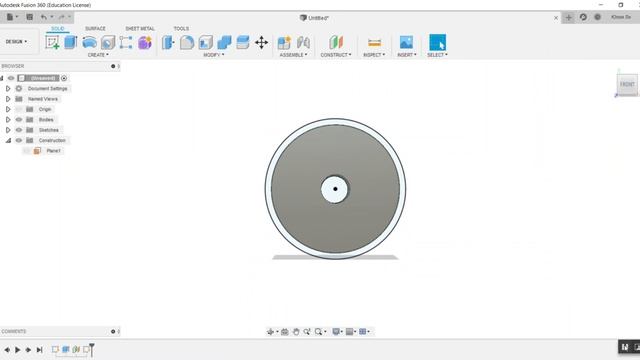Expand the Bodies folder

coord(8,120)
